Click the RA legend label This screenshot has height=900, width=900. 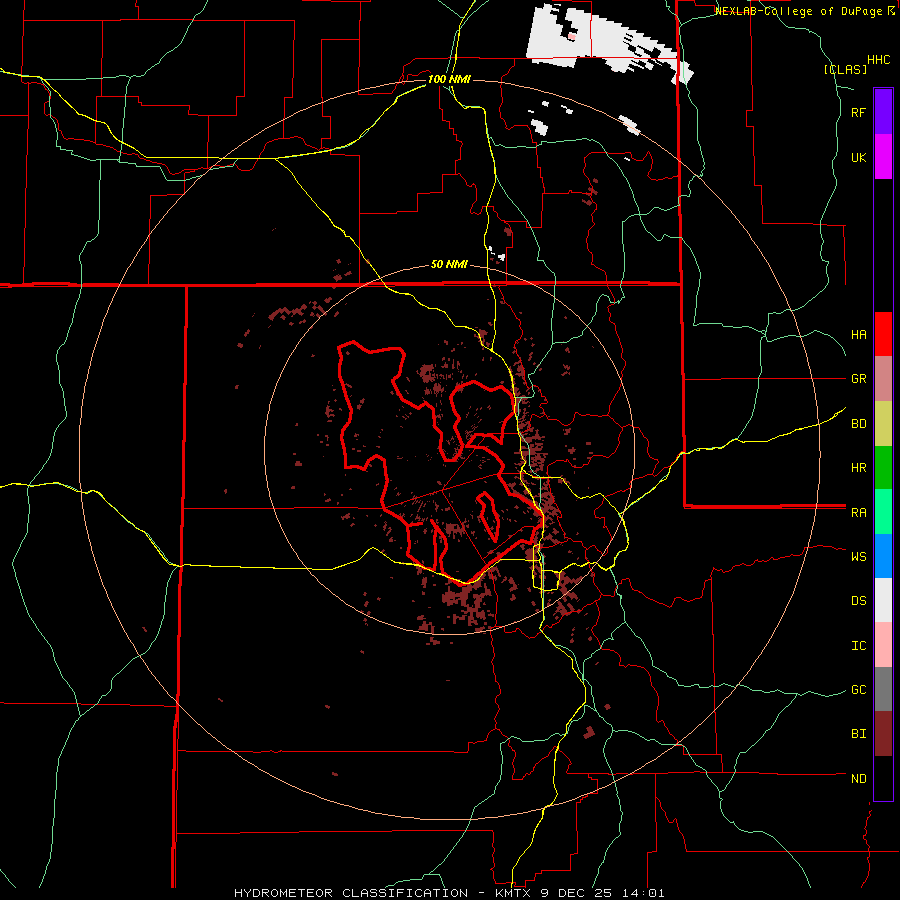point(858,512)
